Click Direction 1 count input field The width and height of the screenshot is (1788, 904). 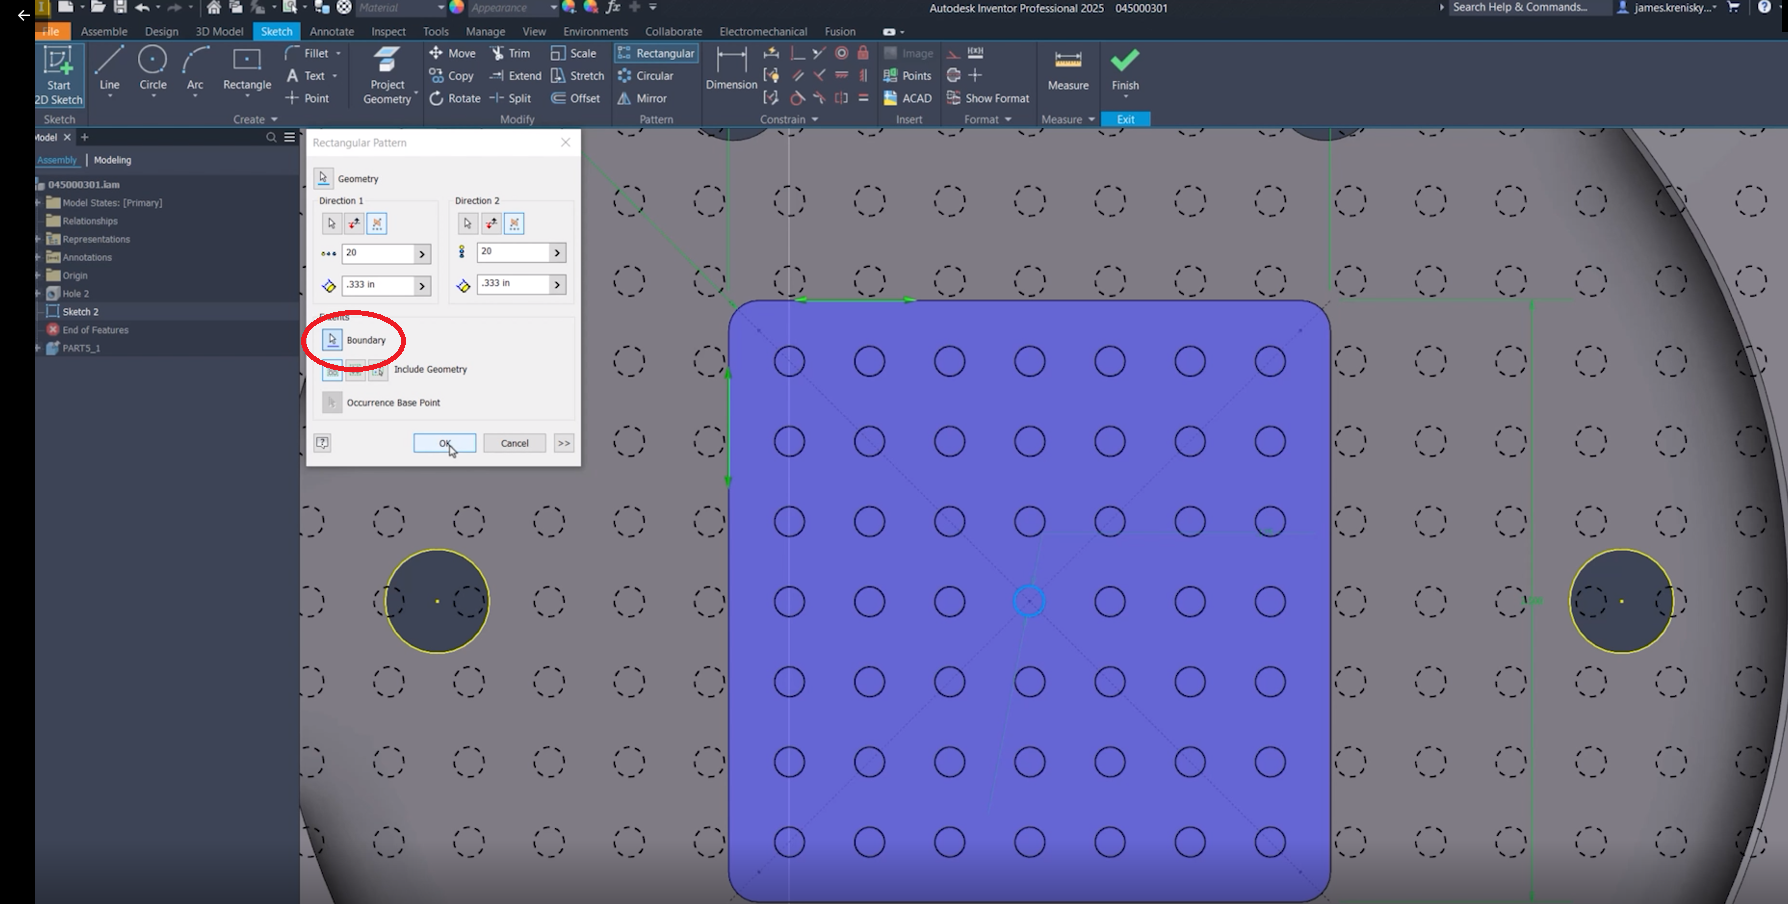tap(378, 254)
